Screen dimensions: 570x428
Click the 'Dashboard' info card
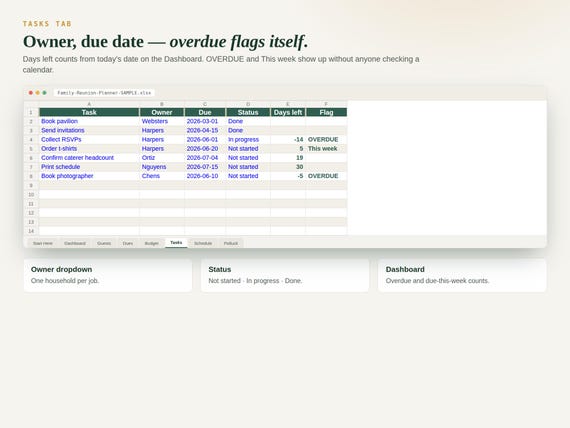462,275
